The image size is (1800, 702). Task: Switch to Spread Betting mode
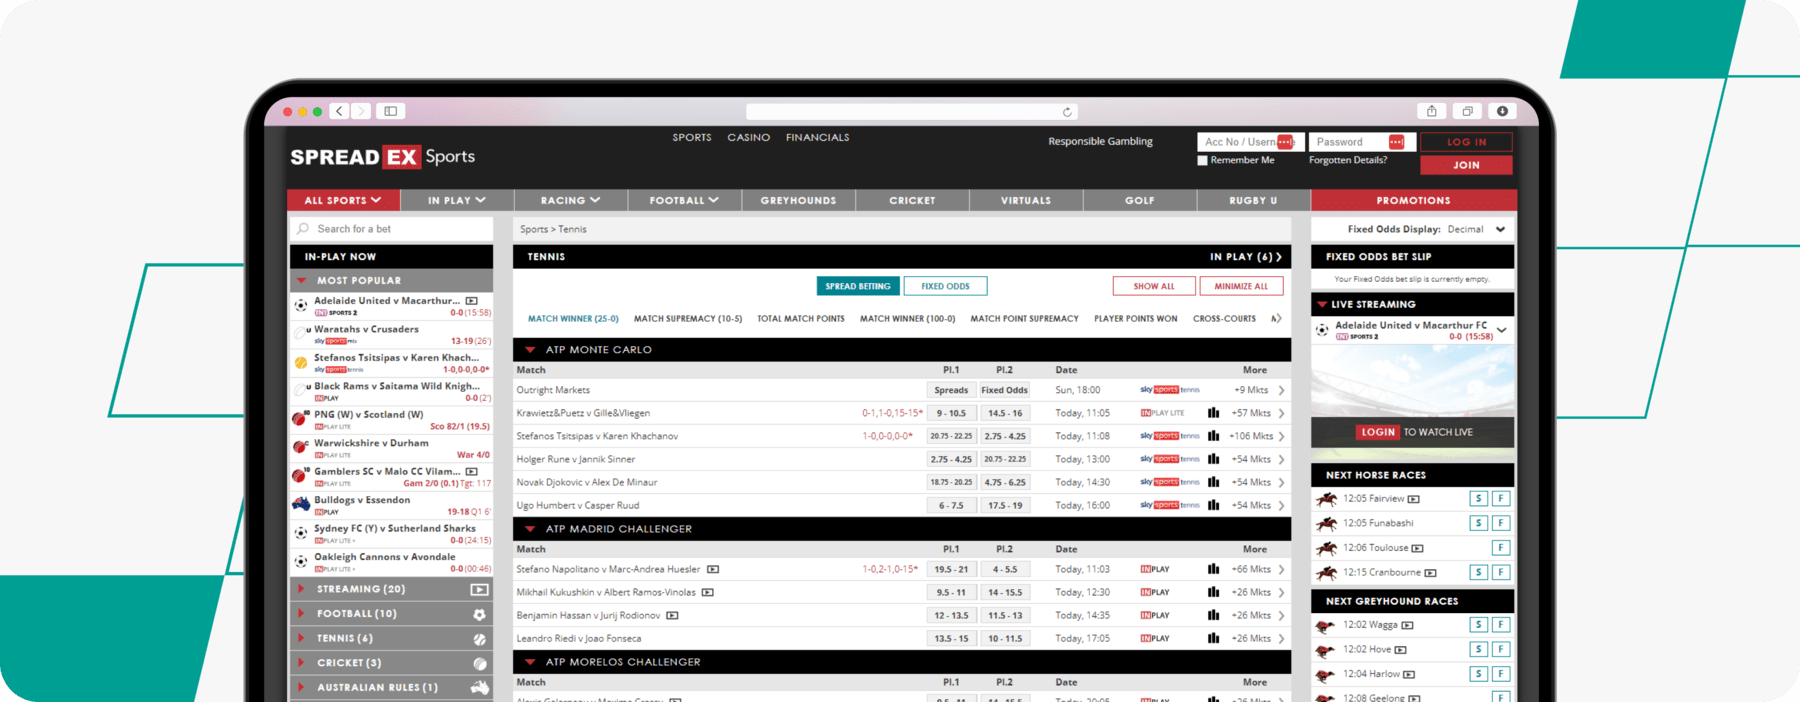tap(858, 286)
